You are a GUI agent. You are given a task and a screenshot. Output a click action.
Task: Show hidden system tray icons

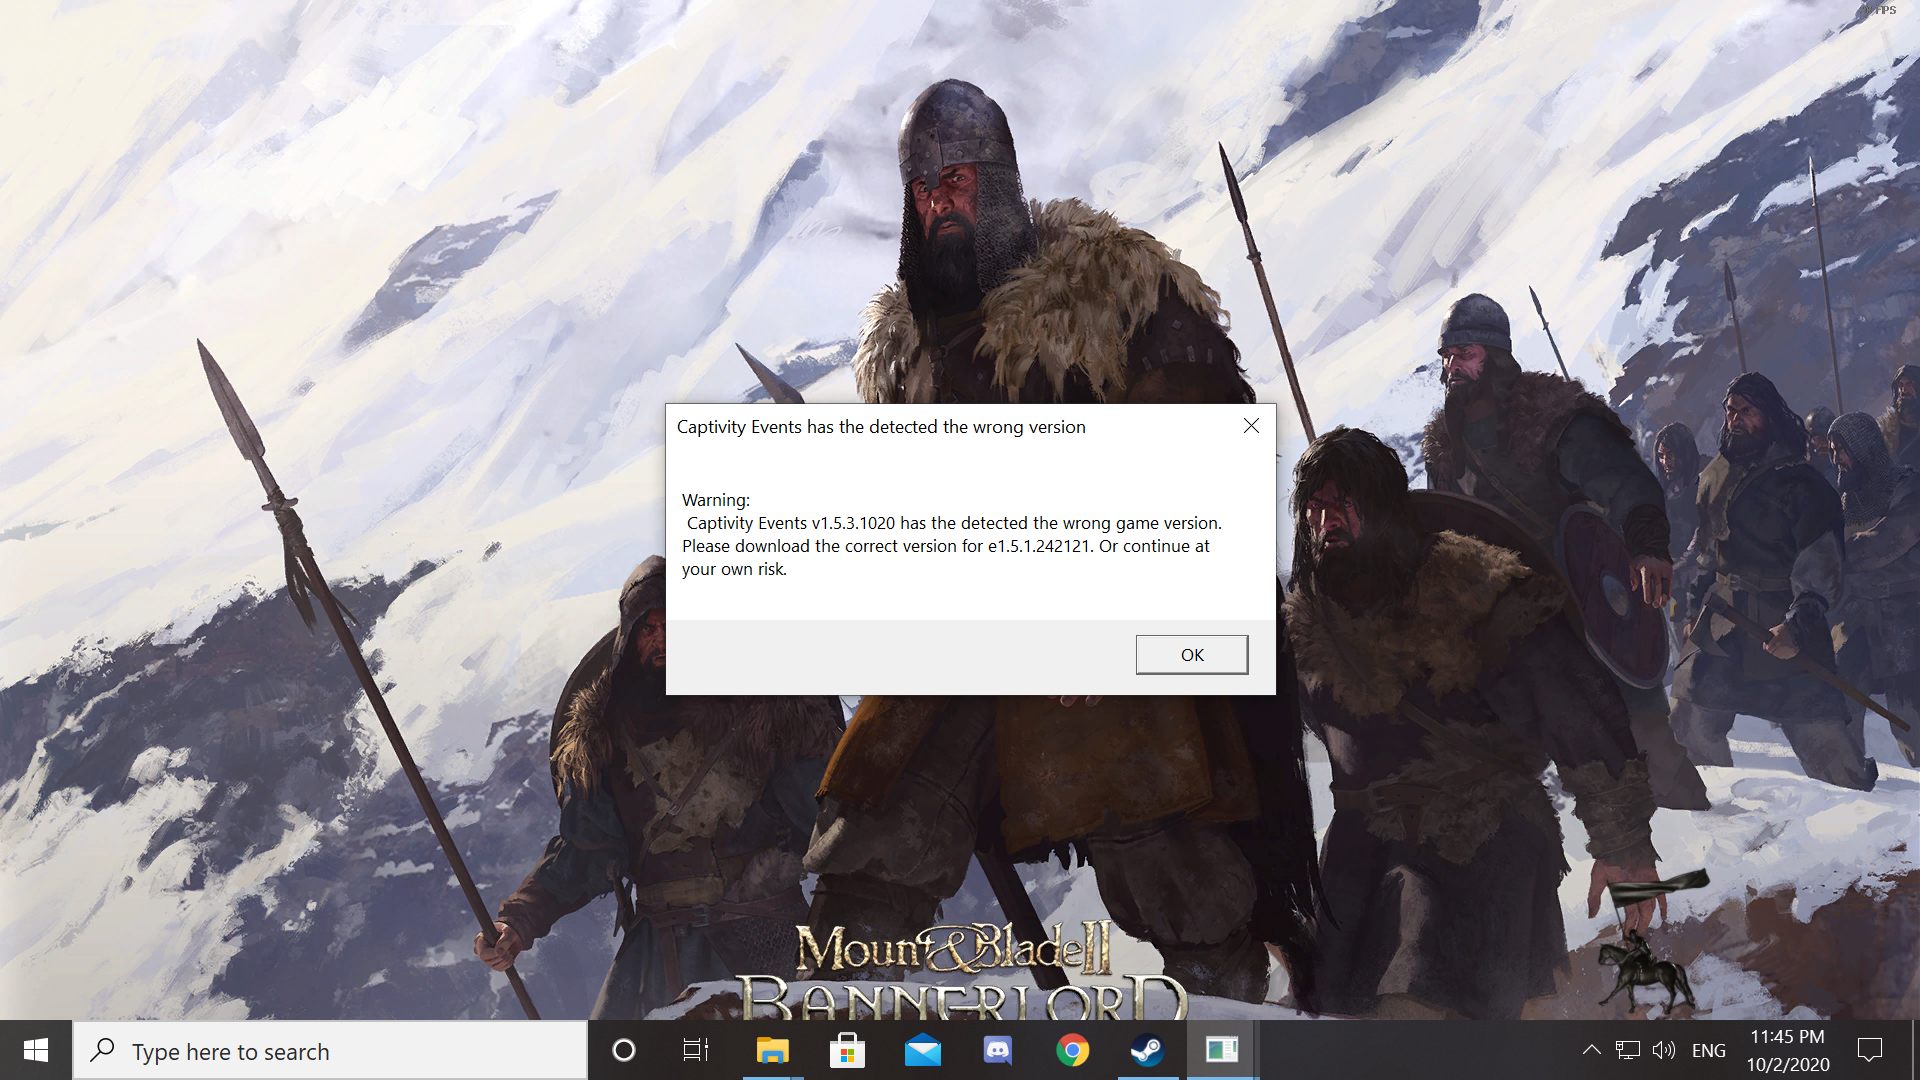[x=1591, y=1050]
